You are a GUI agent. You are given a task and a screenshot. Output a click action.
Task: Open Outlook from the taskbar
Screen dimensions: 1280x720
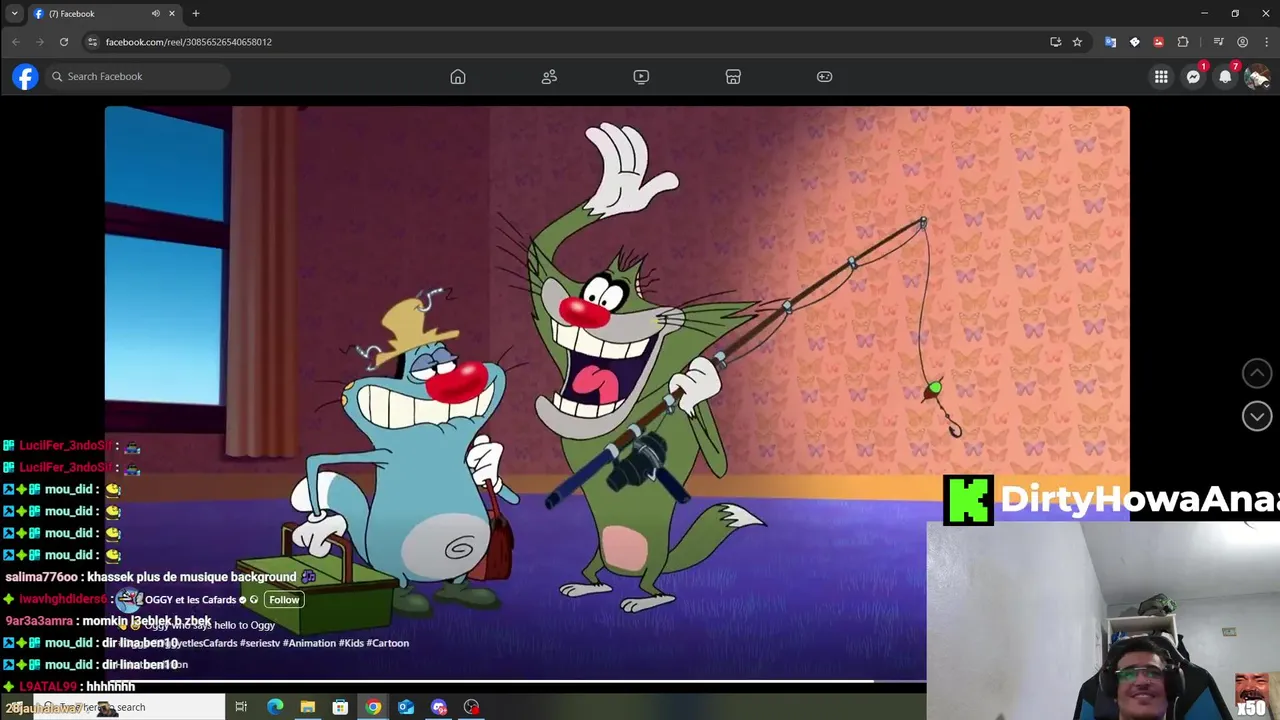(406, 707)
